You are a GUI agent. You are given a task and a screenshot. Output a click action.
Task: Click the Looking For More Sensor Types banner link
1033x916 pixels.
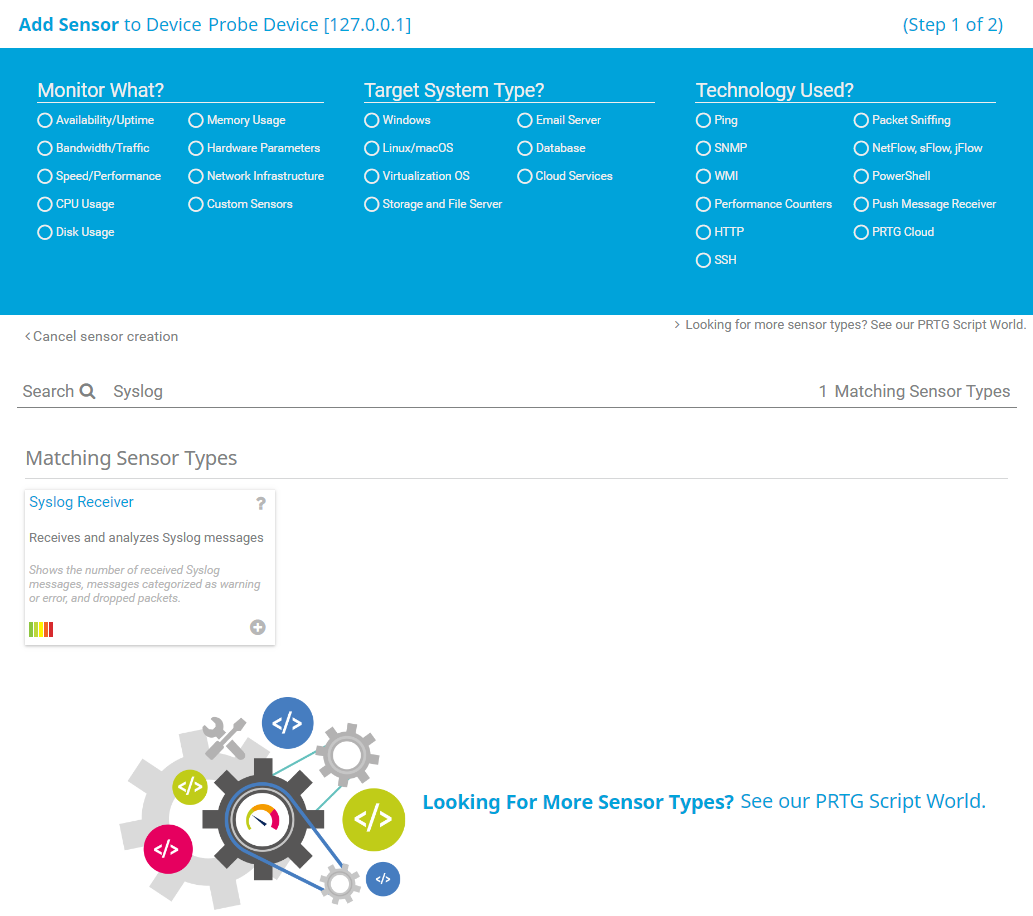coord(703,802)
